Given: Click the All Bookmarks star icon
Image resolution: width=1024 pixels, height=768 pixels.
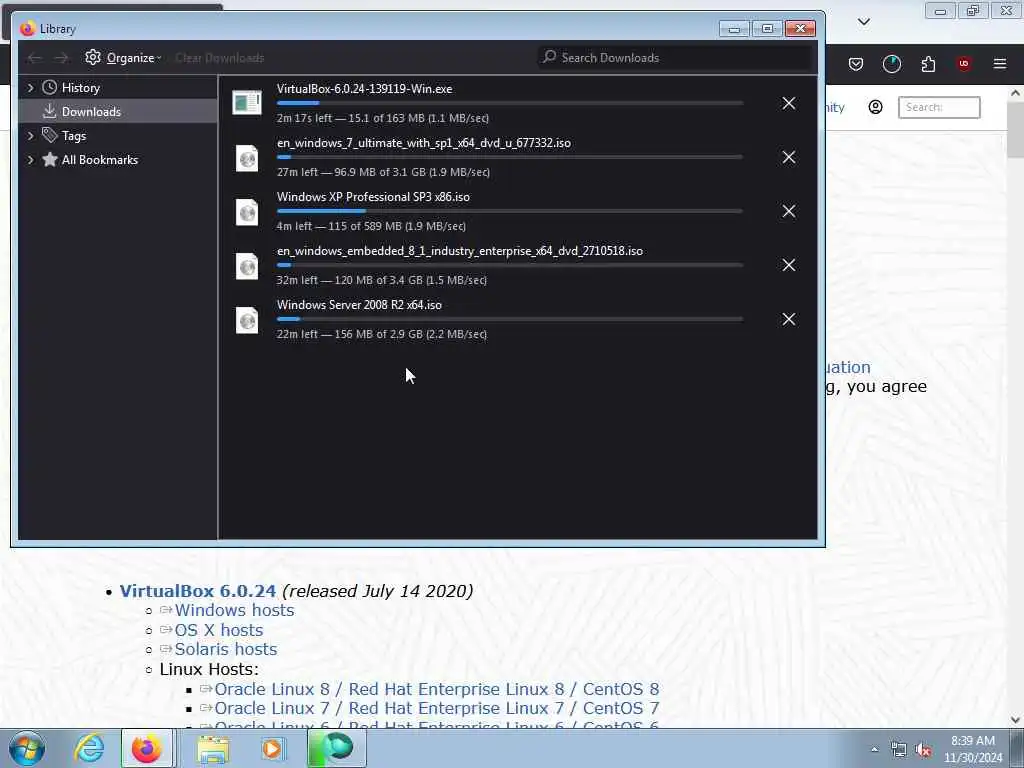Looking at the screenshot, I should 50,159.
